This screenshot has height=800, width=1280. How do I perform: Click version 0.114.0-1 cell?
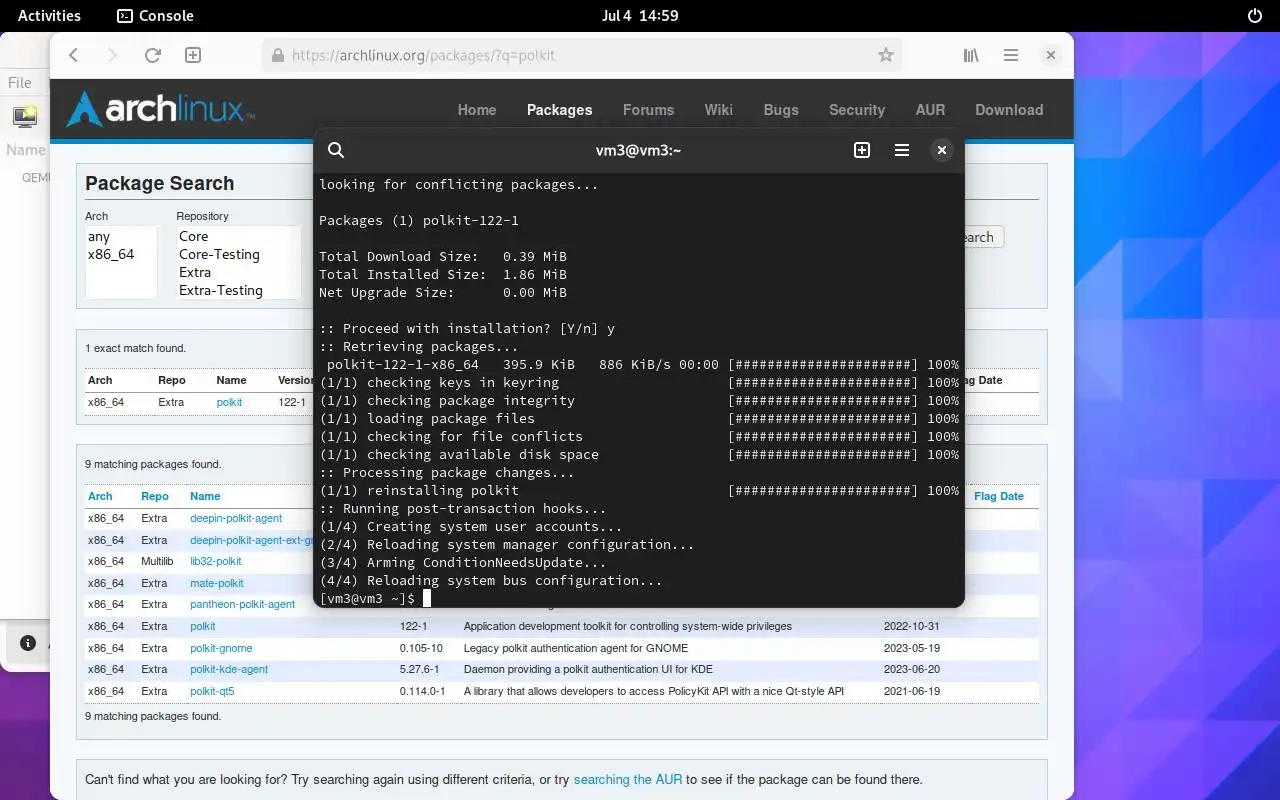422,691
